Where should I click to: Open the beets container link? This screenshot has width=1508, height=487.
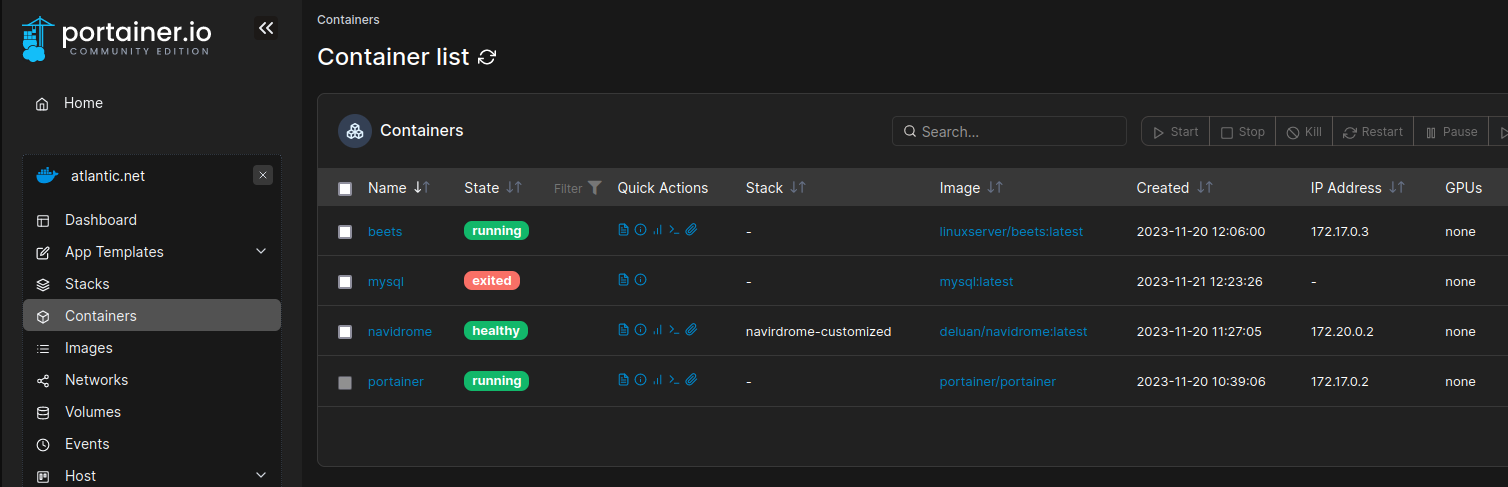point(385,231)
